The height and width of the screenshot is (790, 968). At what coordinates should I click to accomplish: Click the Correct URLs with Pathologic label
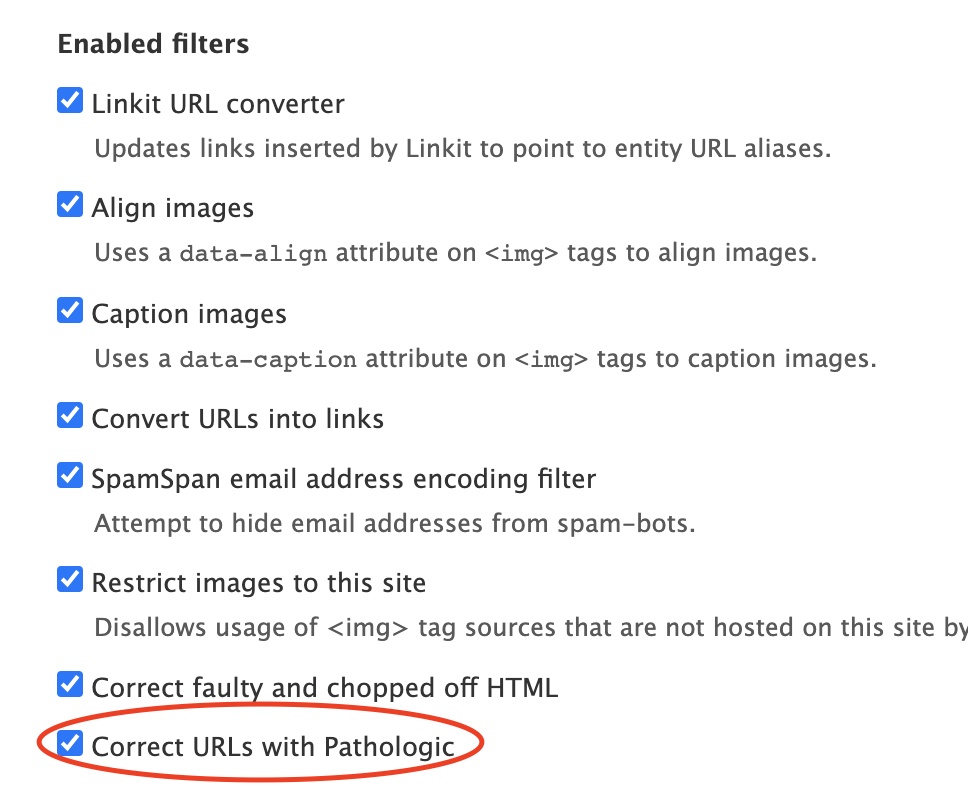tap(273, 745)
